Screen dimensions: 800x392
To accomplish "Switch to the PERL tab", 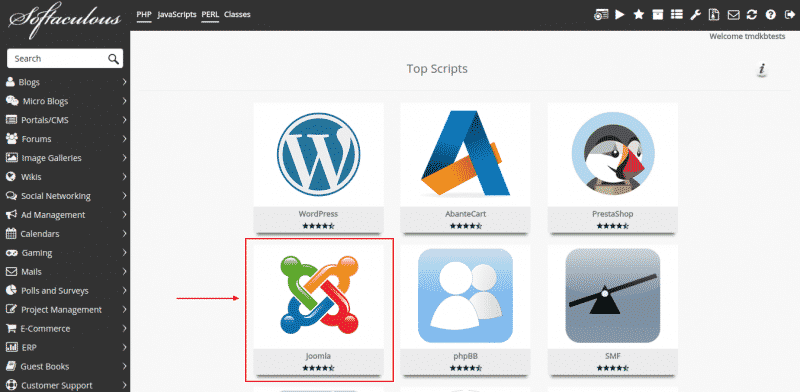I will (210, 14).
